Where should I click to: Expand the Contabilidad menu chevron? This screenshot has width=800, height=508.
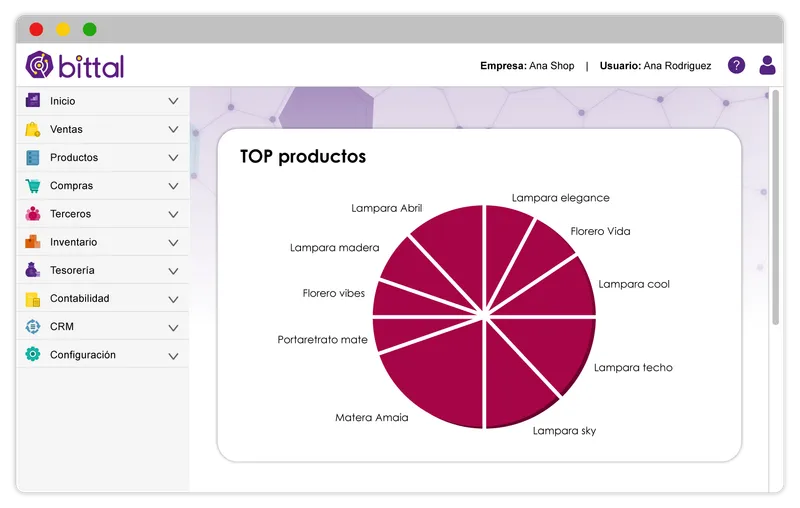(x=173, y=299)
